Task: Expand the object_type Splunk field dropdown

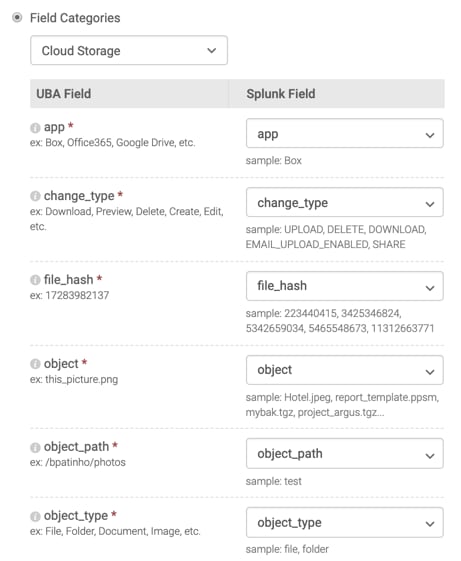Action: pyautogui.click(x=345, y=523)
